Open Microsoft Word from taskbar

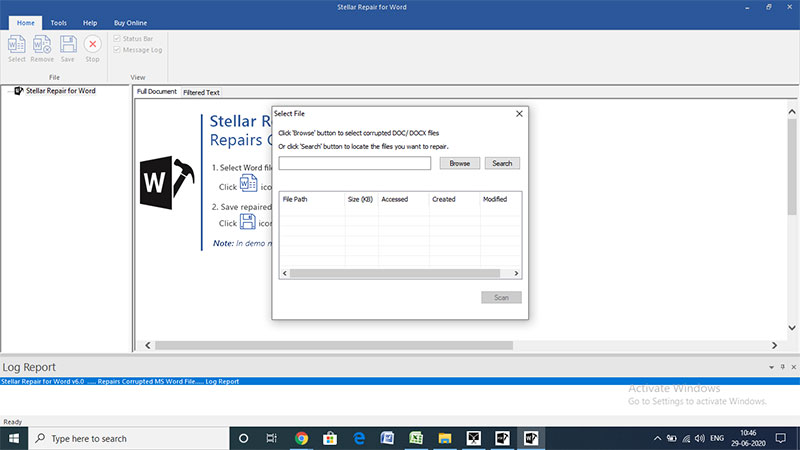click(x=387, y=438)
